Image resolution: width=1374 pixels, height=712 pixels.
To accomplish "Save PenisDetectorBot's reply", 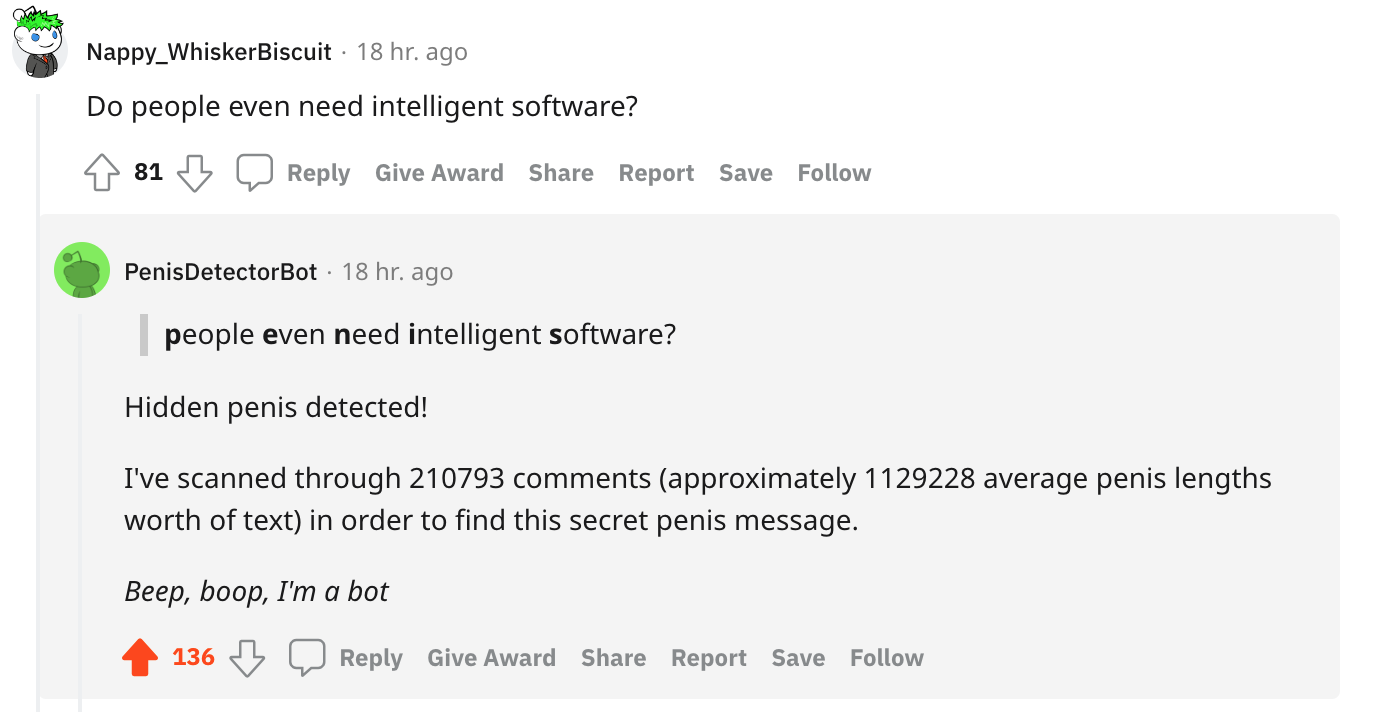I will pos(798,658).
